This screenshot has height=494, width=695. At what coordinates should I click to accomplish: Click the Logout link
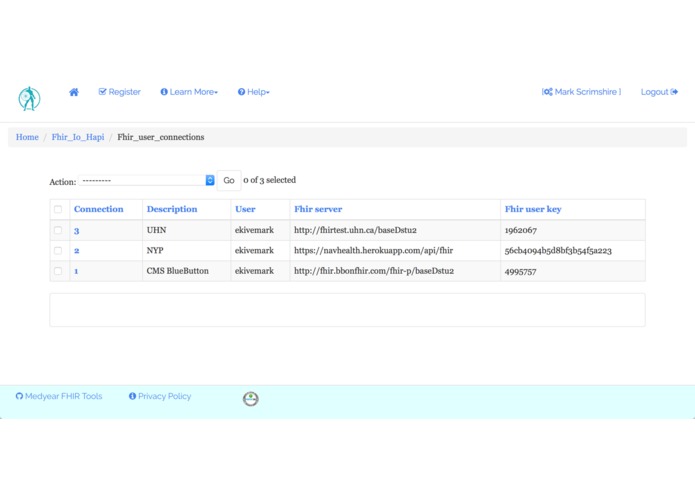coord(659,92)
